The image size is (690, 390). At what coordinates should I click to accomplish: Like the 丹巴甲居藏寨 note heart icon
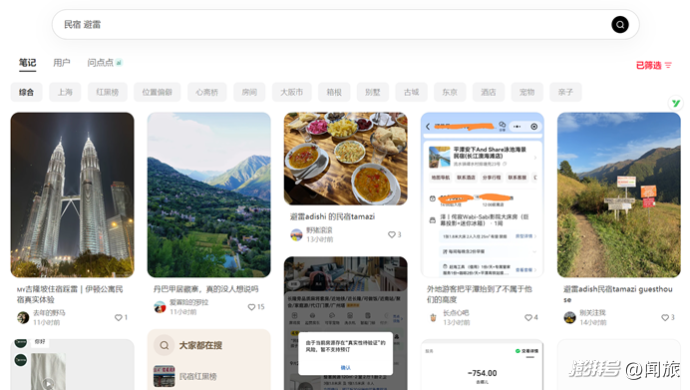[x=251, y=307]
